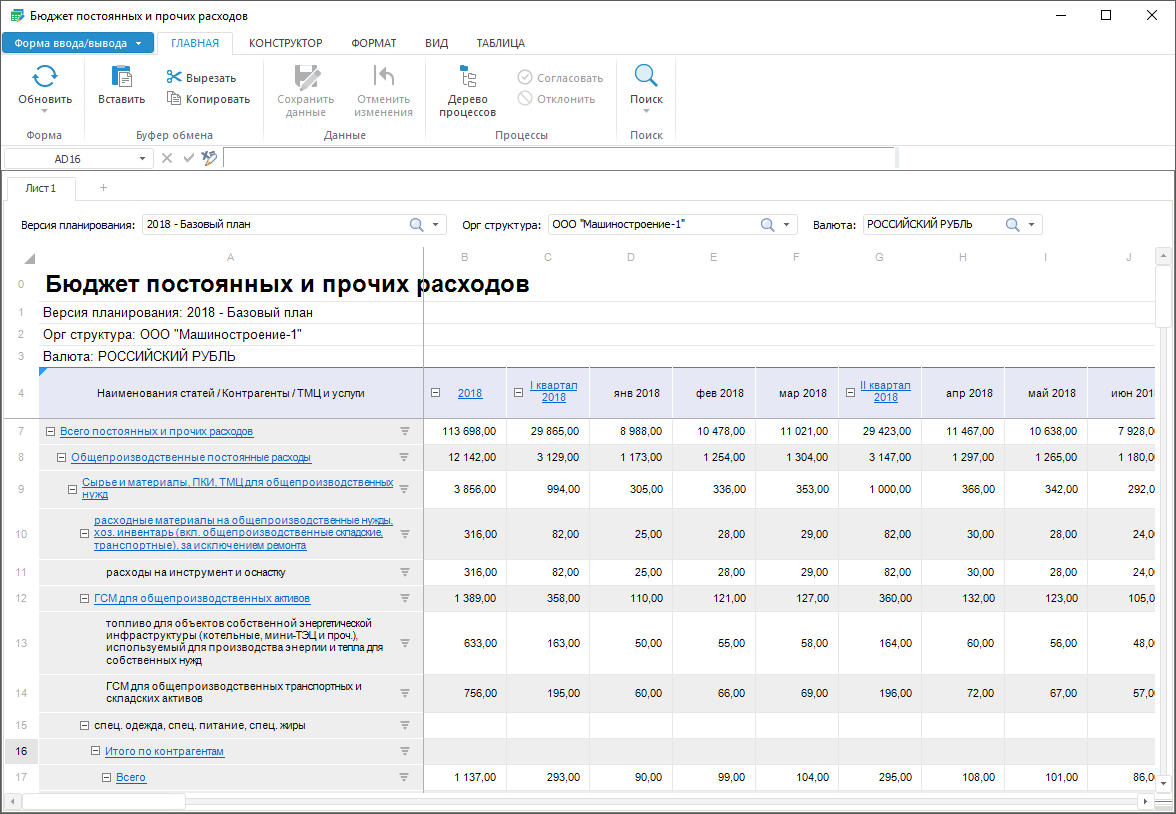Open 'Общепроизводственные постоянные расходы' link
The width and height of the screenshot is (1176, 814).
(x=191, y=457)
